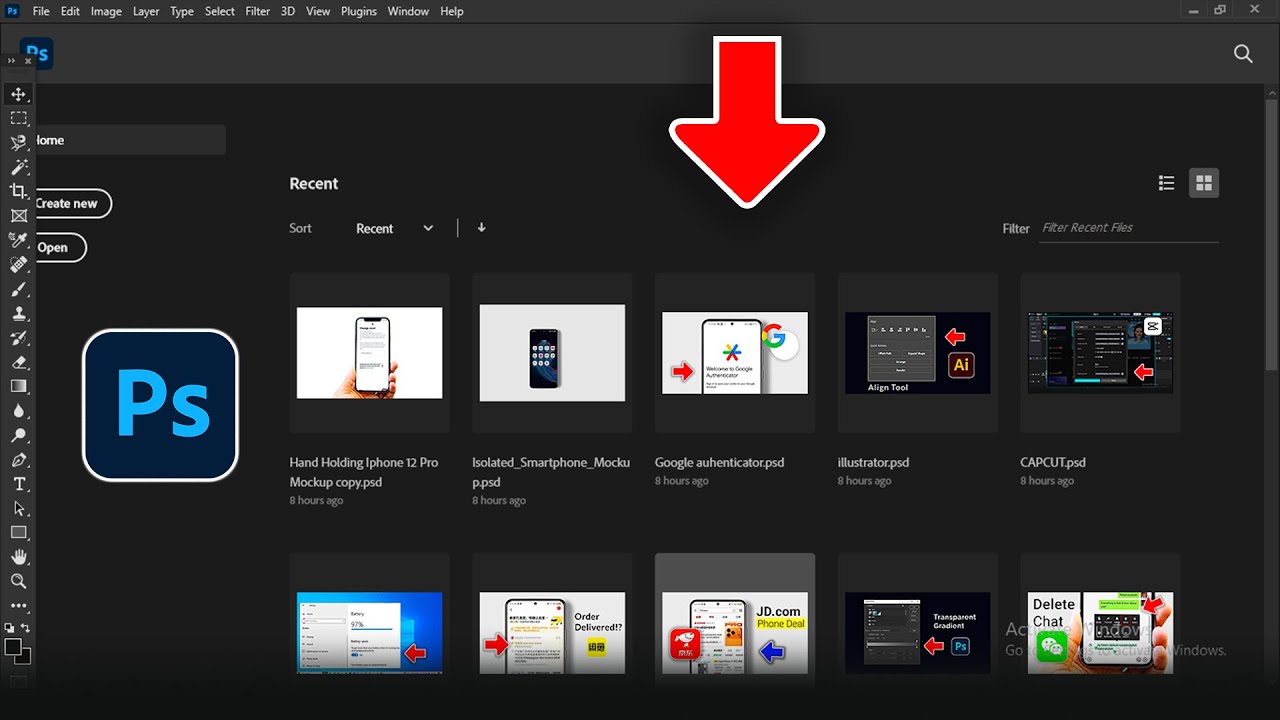Select the Path Selection tool

[x=18, y=508]
